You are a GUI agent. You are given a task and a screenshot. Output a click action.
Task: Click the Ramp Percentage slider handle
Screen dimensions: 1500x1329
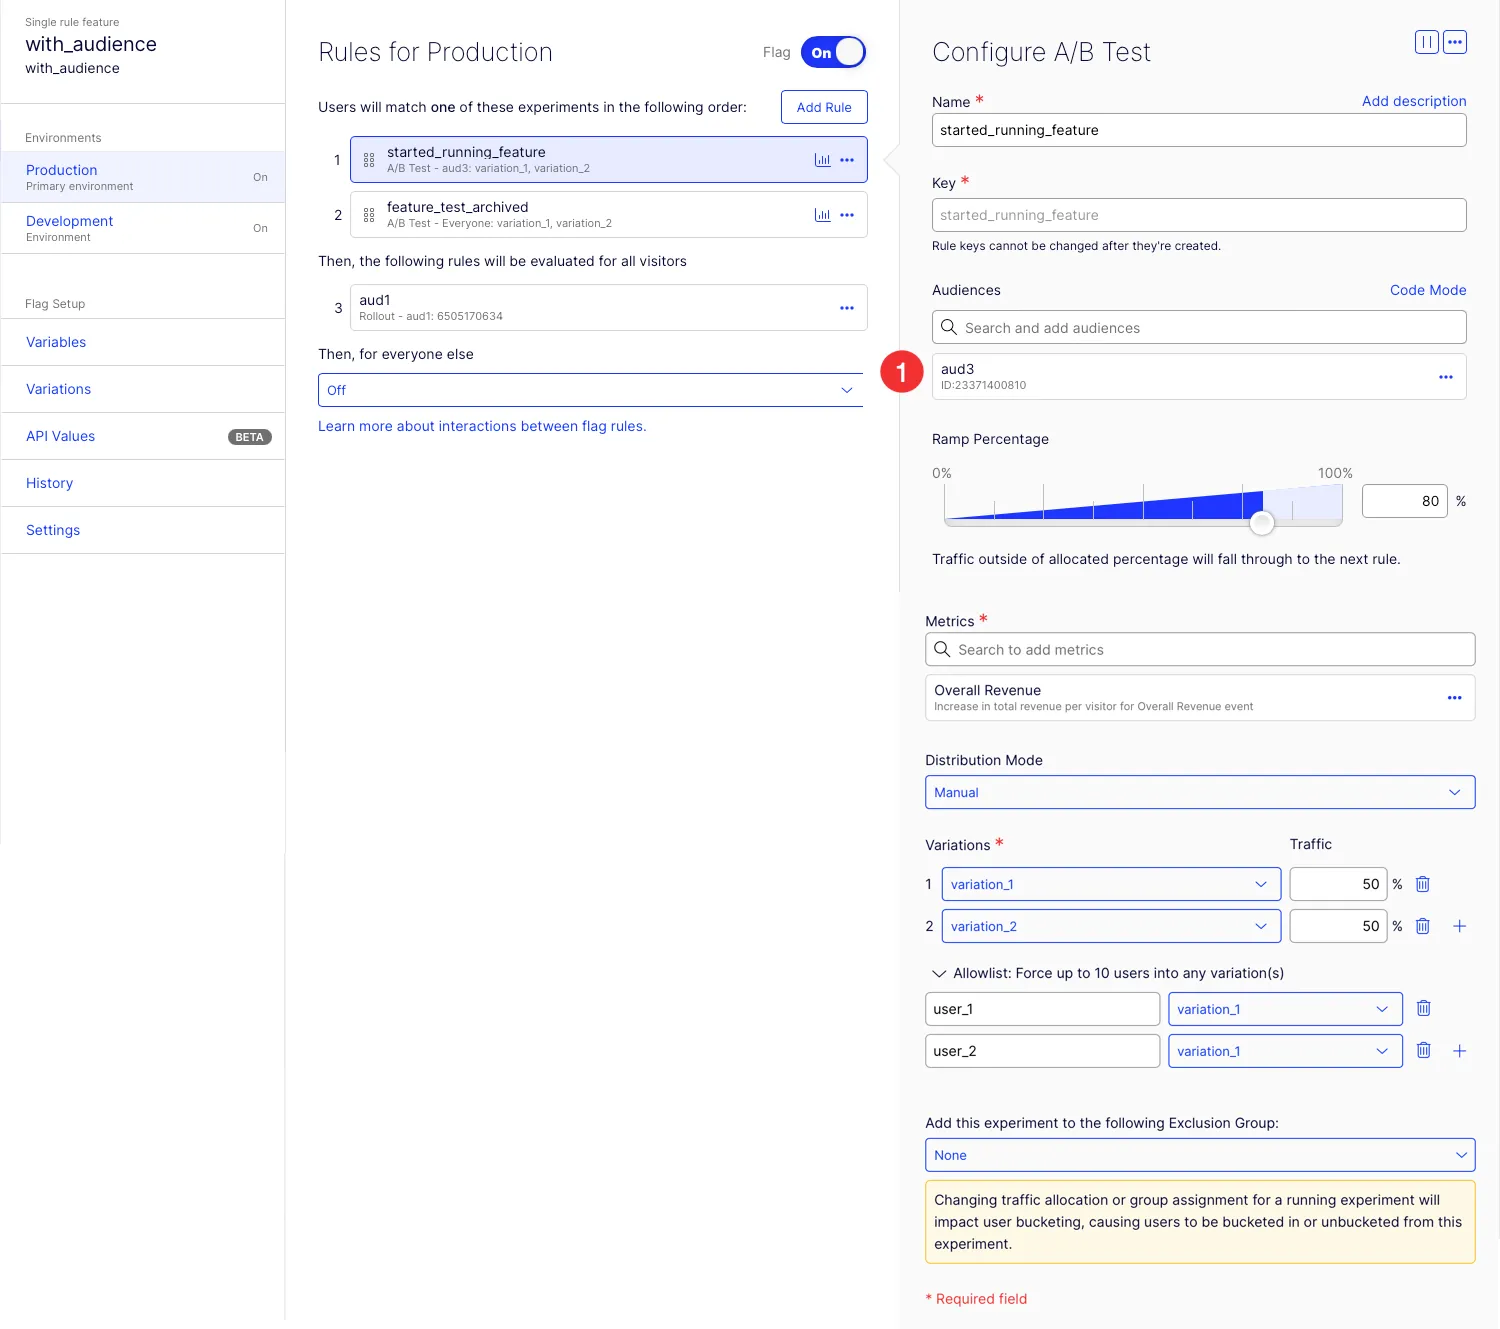tap(1262, 522)
